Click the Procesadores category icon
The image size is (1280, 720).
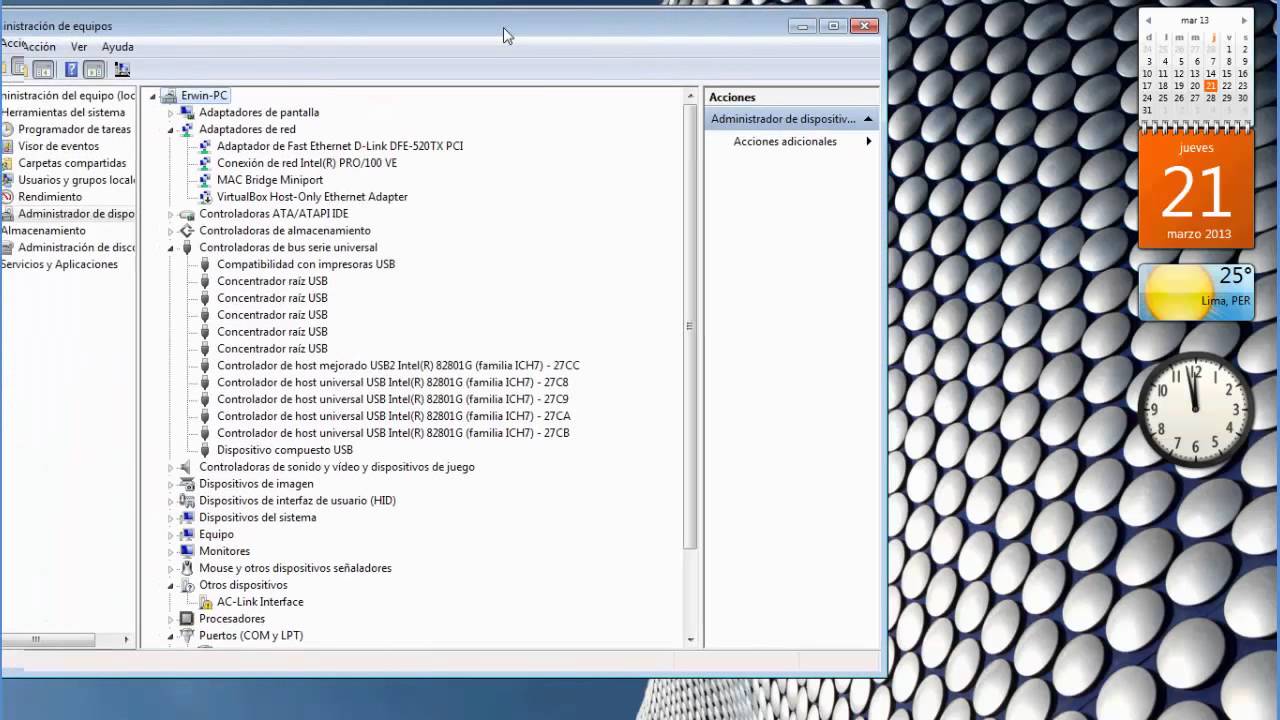[x=187, y=619]
